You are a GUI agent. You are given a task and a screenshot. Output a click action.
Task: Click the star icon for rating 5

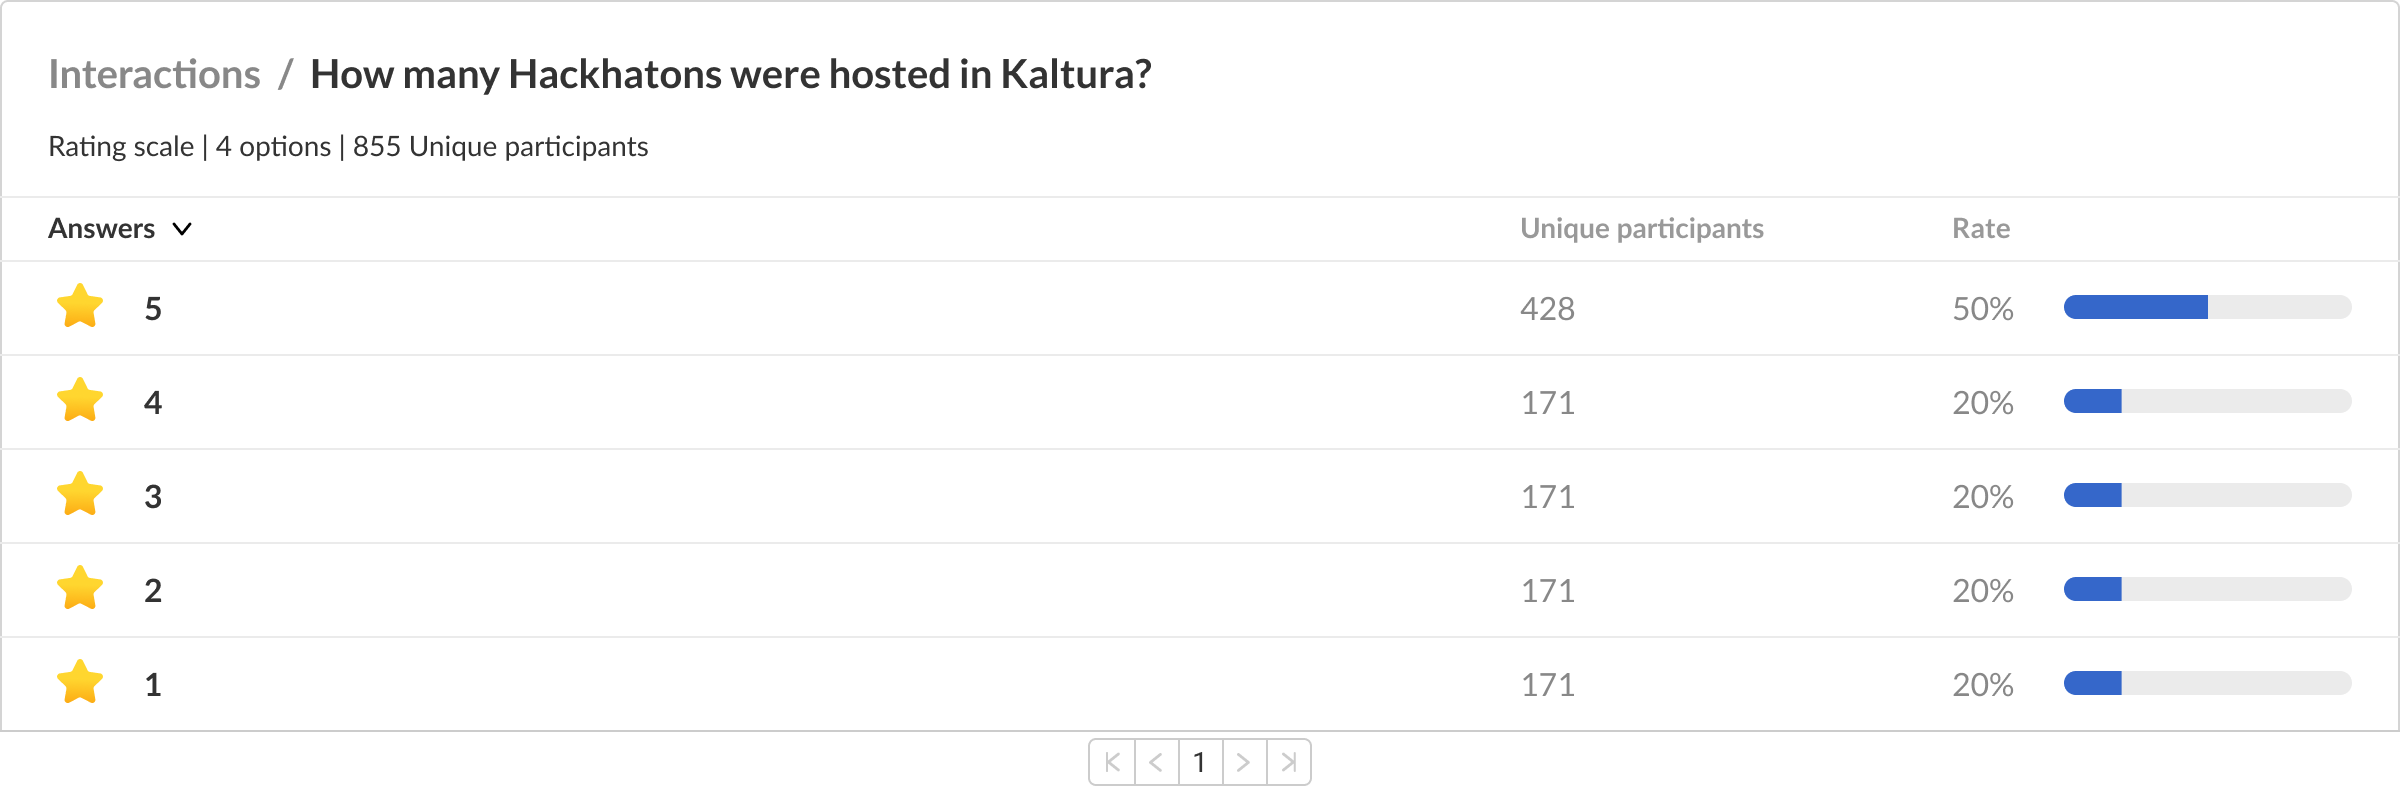coord(80,307)
